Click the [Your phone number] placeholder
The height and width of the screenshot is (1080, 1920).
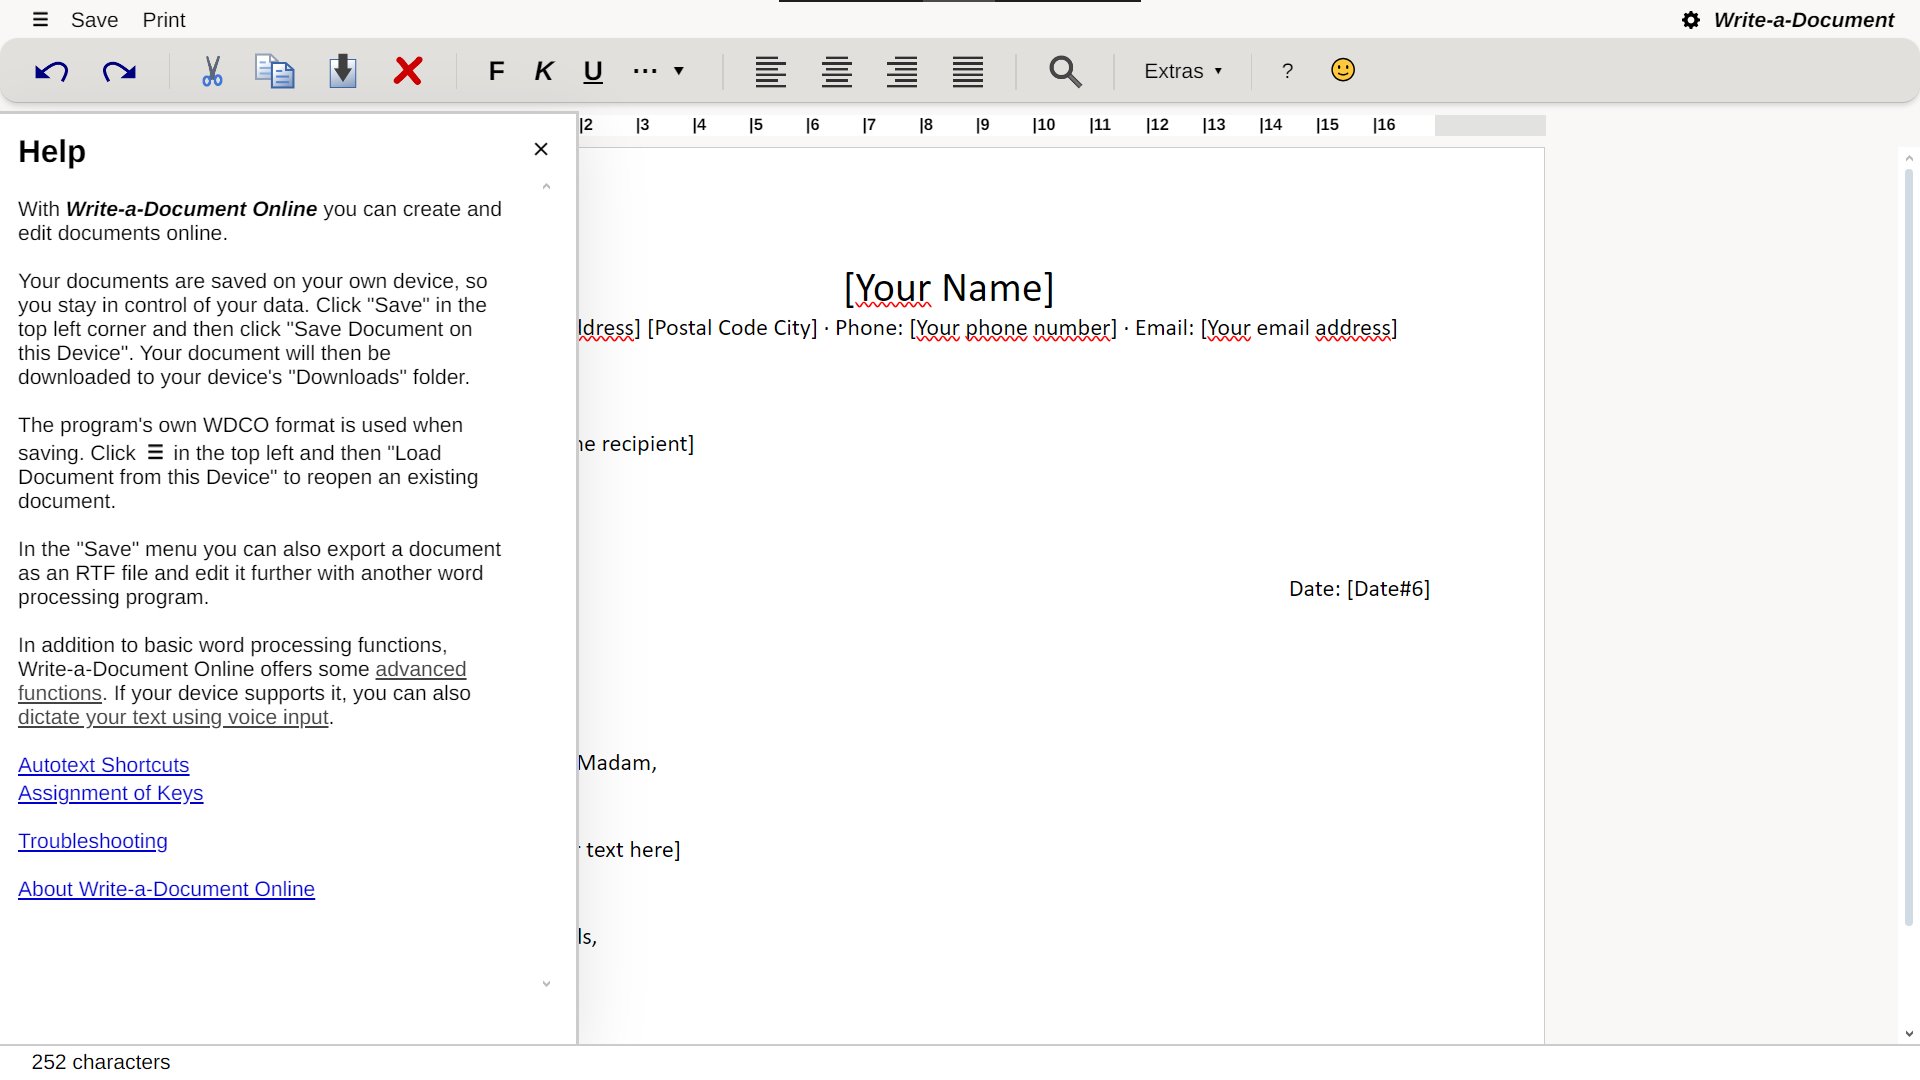point(1012,328)
